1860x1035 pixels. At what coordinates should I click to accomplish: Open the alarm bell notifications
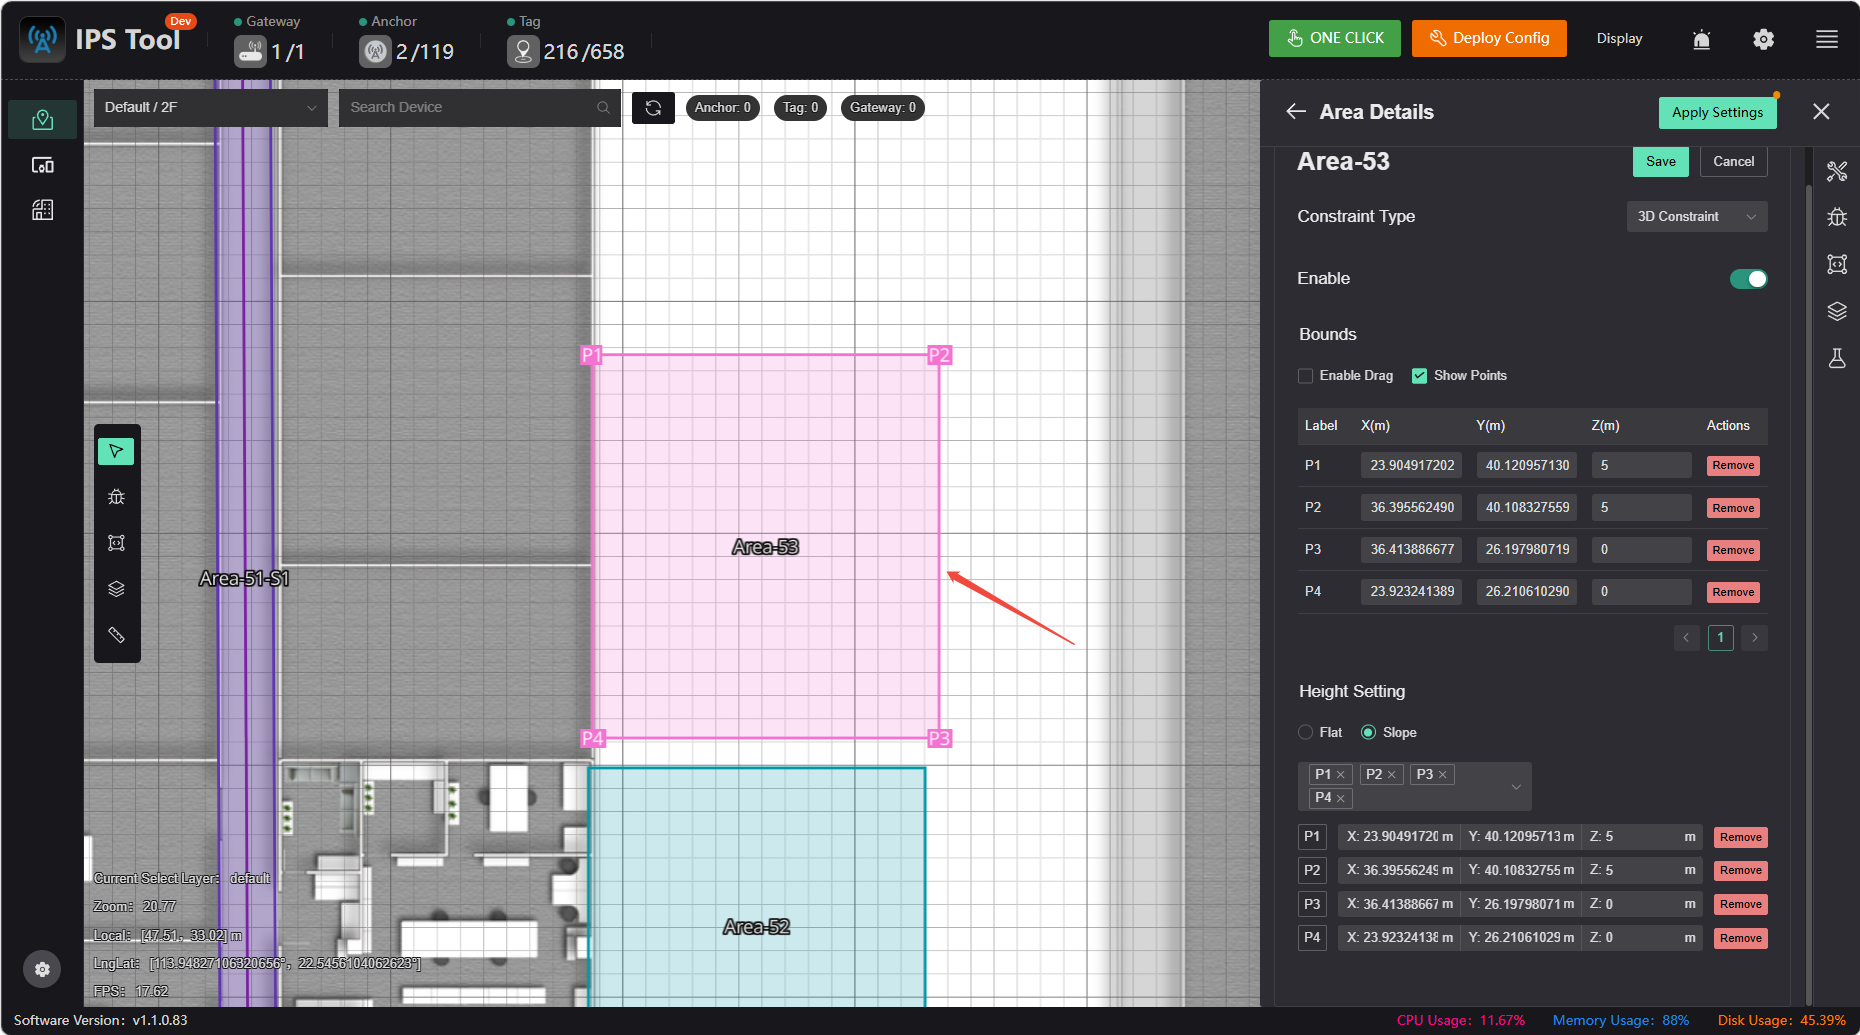click(x=1701, y=39)
